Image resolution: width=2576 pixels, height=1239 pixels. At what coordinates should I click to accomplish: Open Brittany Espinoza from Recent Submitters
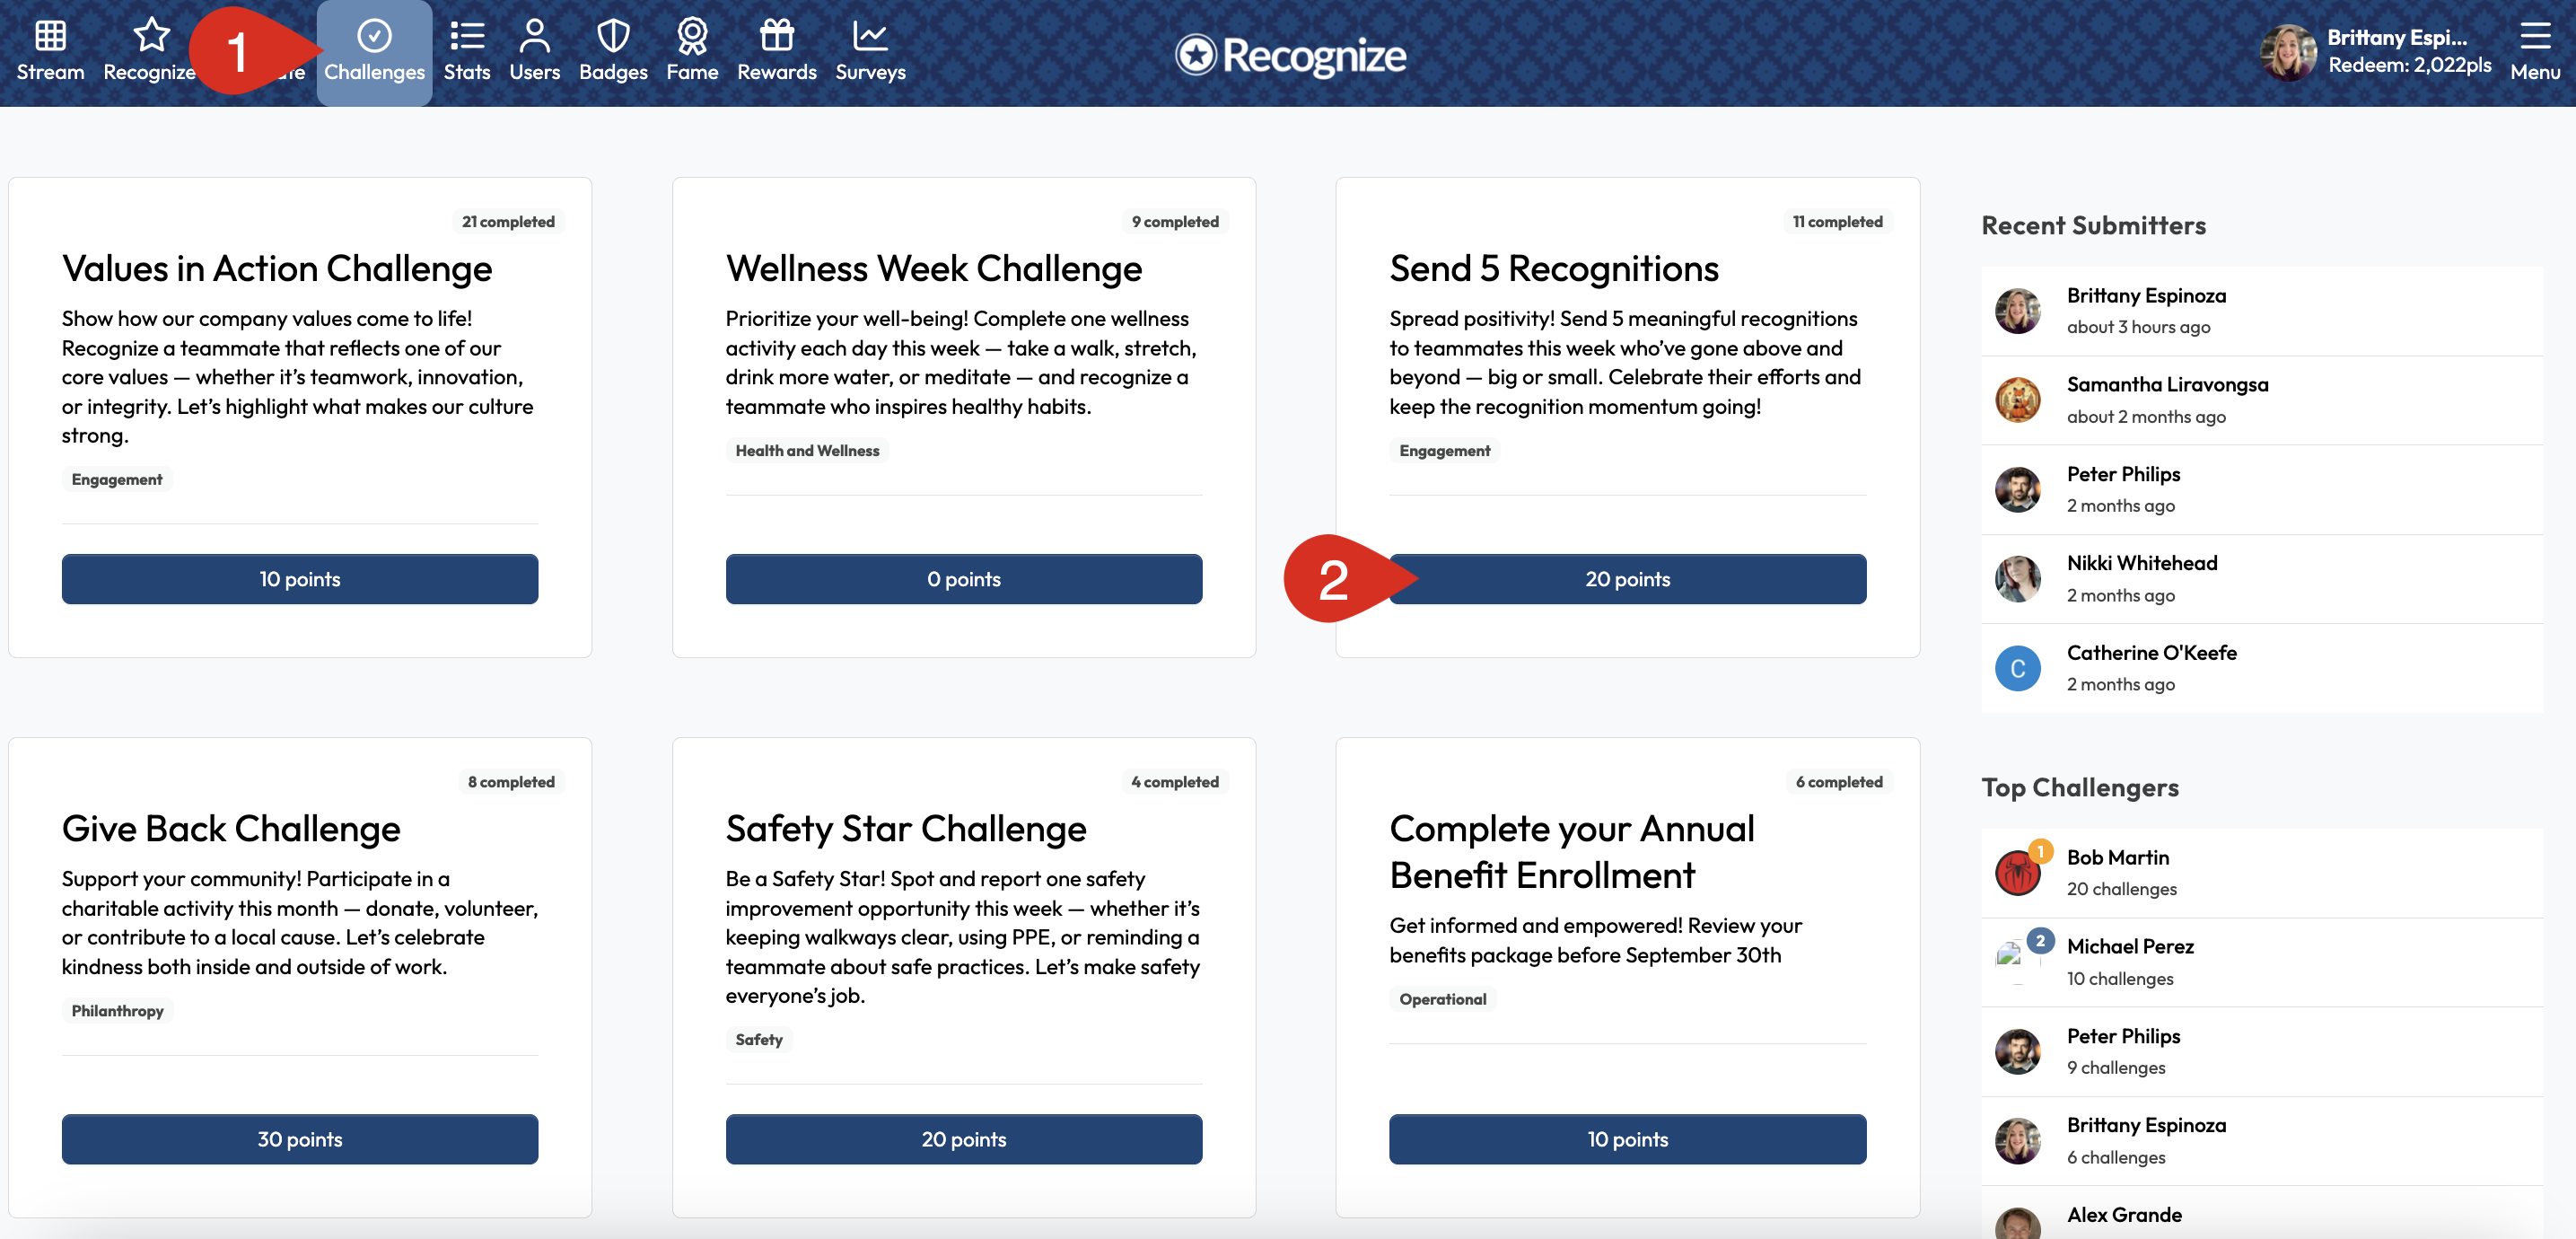(x=2146, y=295)
